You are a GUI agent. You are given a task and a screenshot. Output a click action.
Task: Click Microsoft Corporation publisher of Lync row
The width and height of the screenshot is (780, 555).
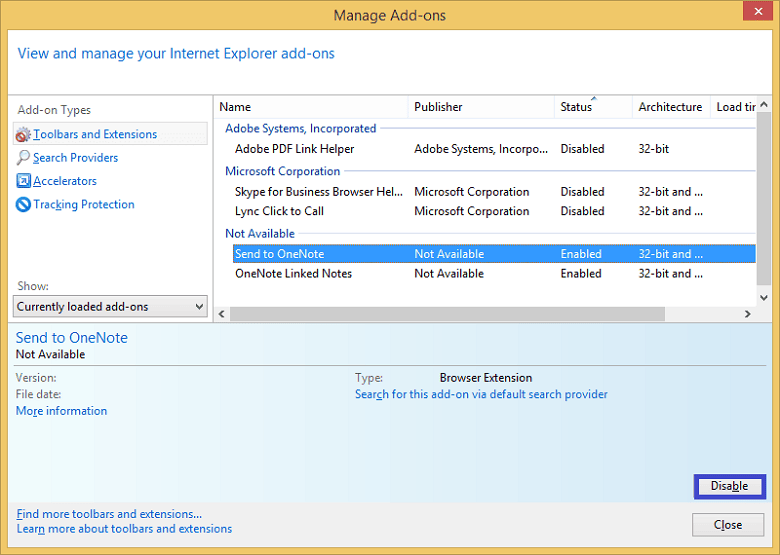point(472,211)
